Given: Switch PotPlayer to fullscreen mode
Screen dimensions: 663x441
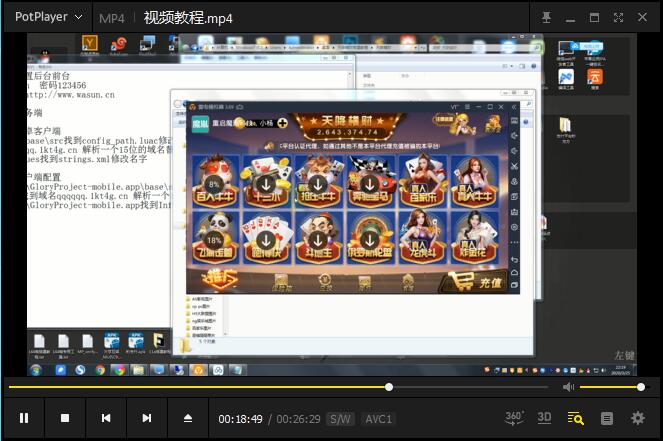Looking at the screenshot, I should 618,17.
